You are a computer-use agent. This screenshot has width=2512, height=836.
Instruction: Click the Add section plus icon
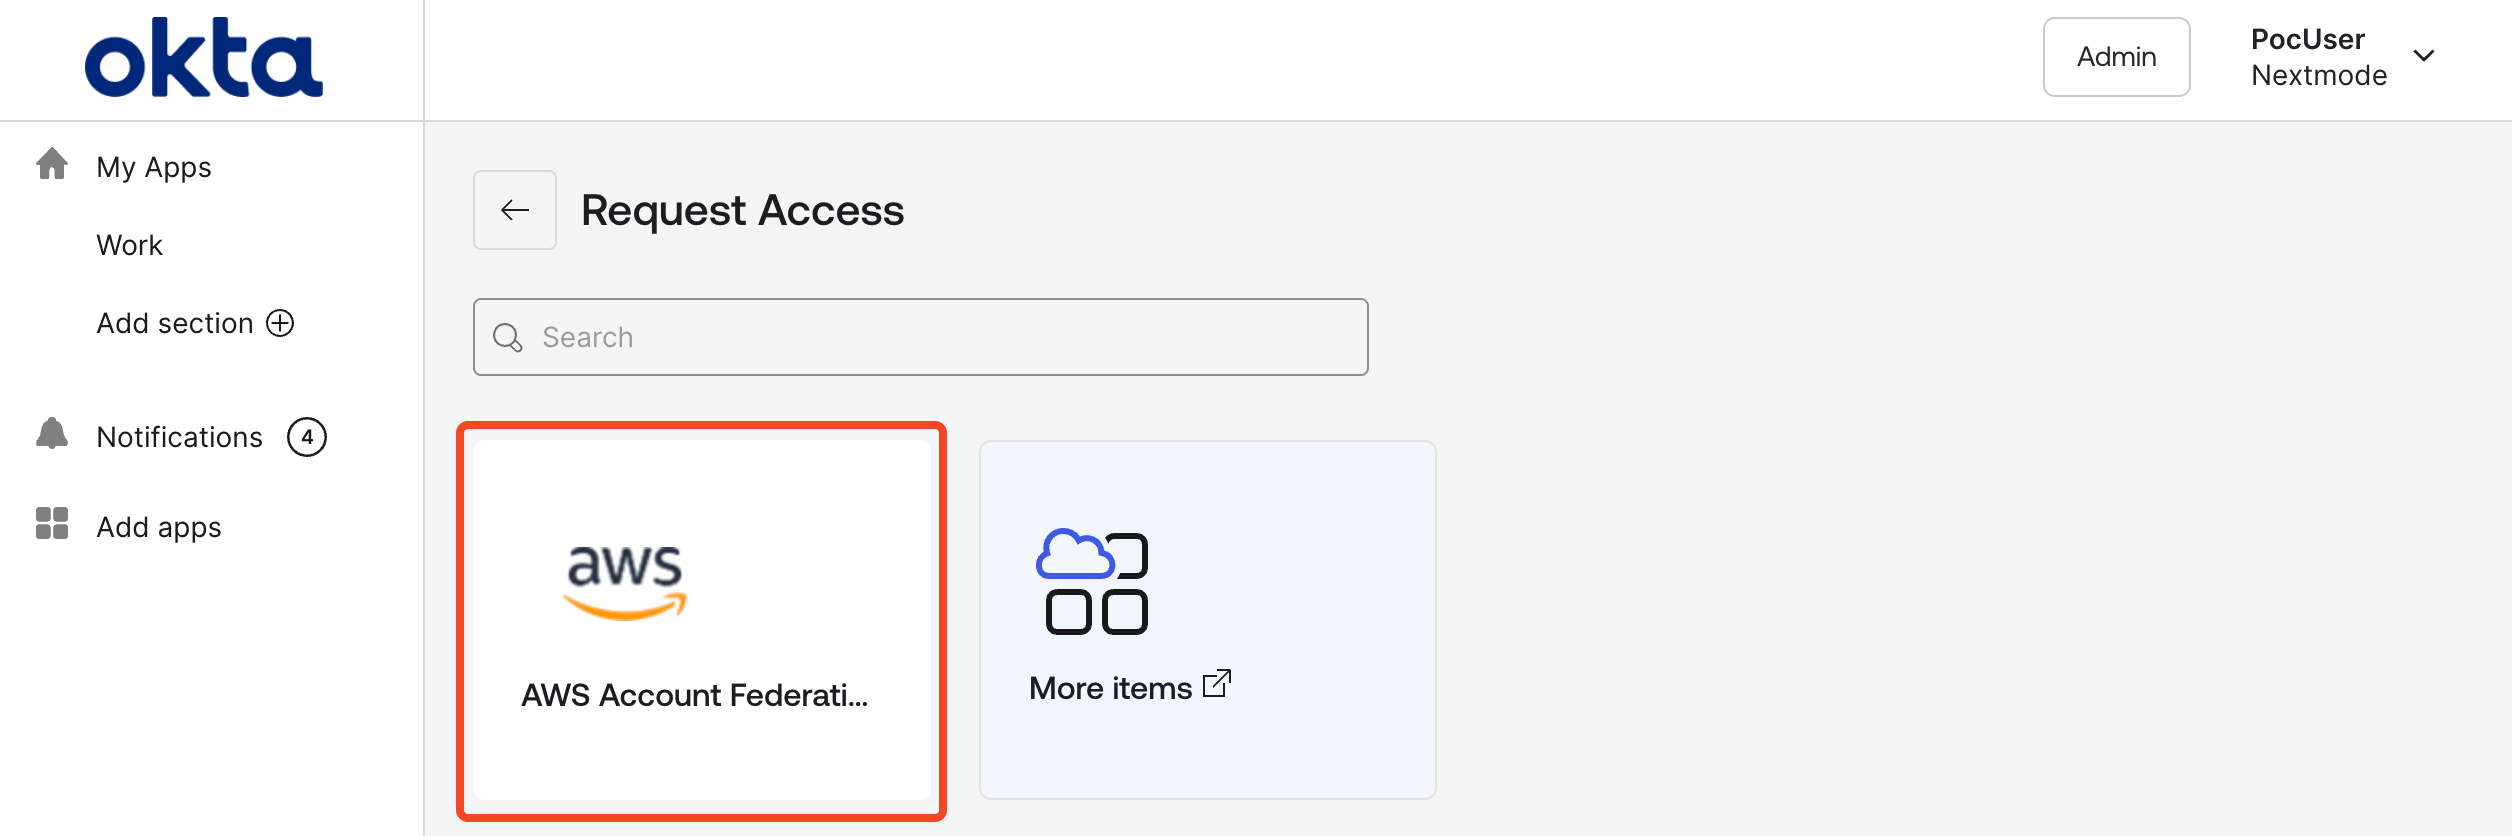click(281, 322)
